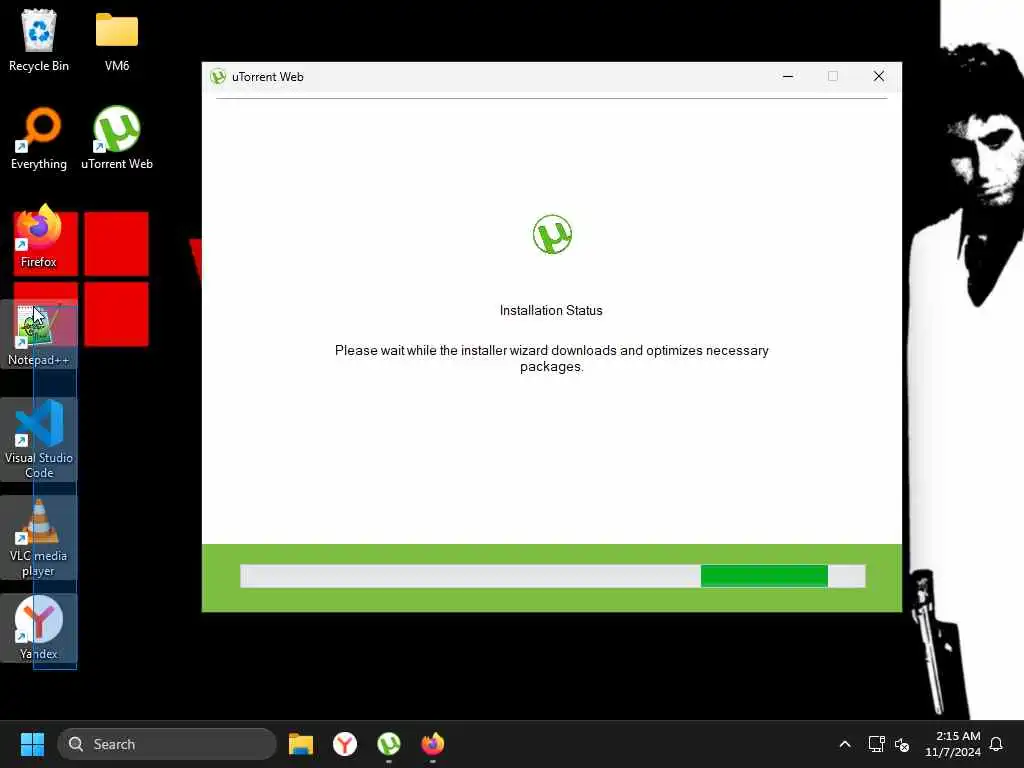Screen dimensions: 1024x768
Task: Select the Notepad++ desktop shortcut
Action: [39, 334]
